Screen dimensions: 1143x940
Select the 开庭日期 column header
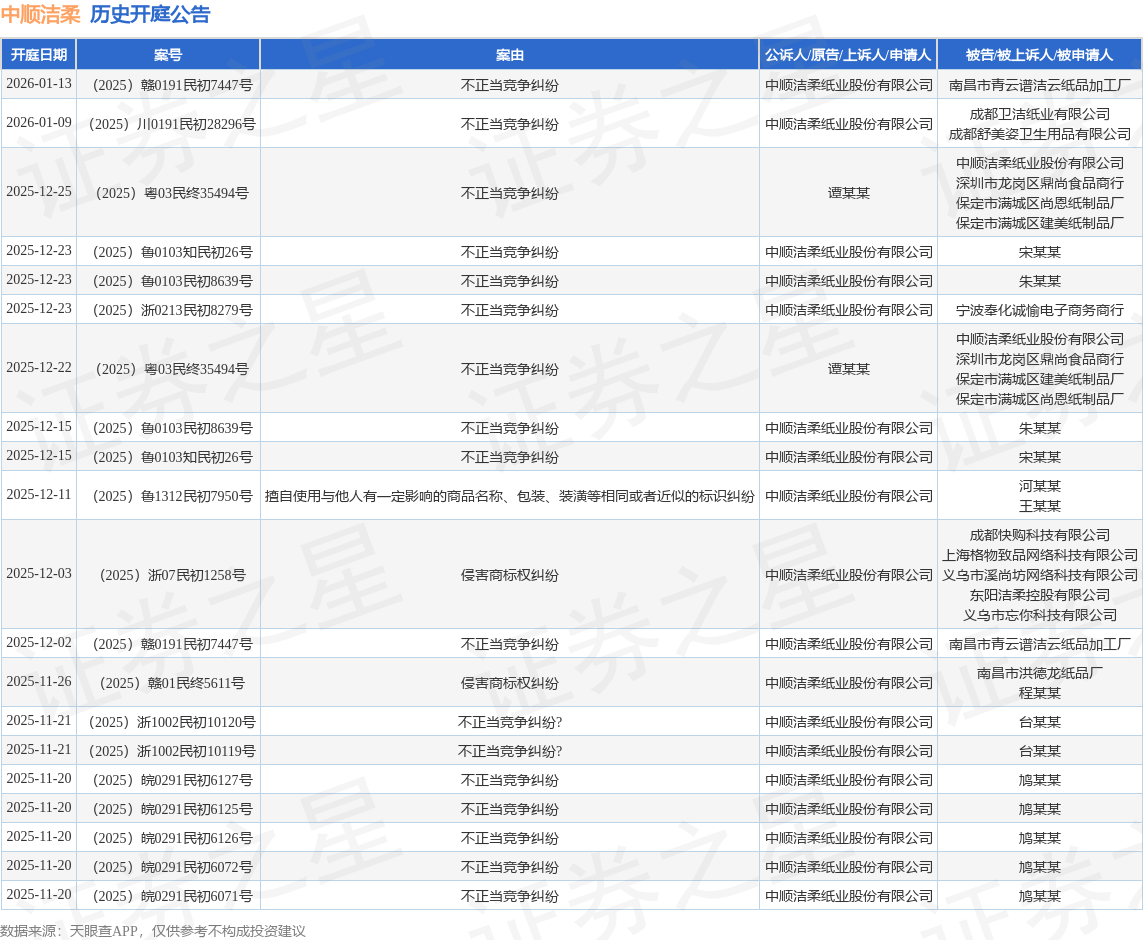39,55
